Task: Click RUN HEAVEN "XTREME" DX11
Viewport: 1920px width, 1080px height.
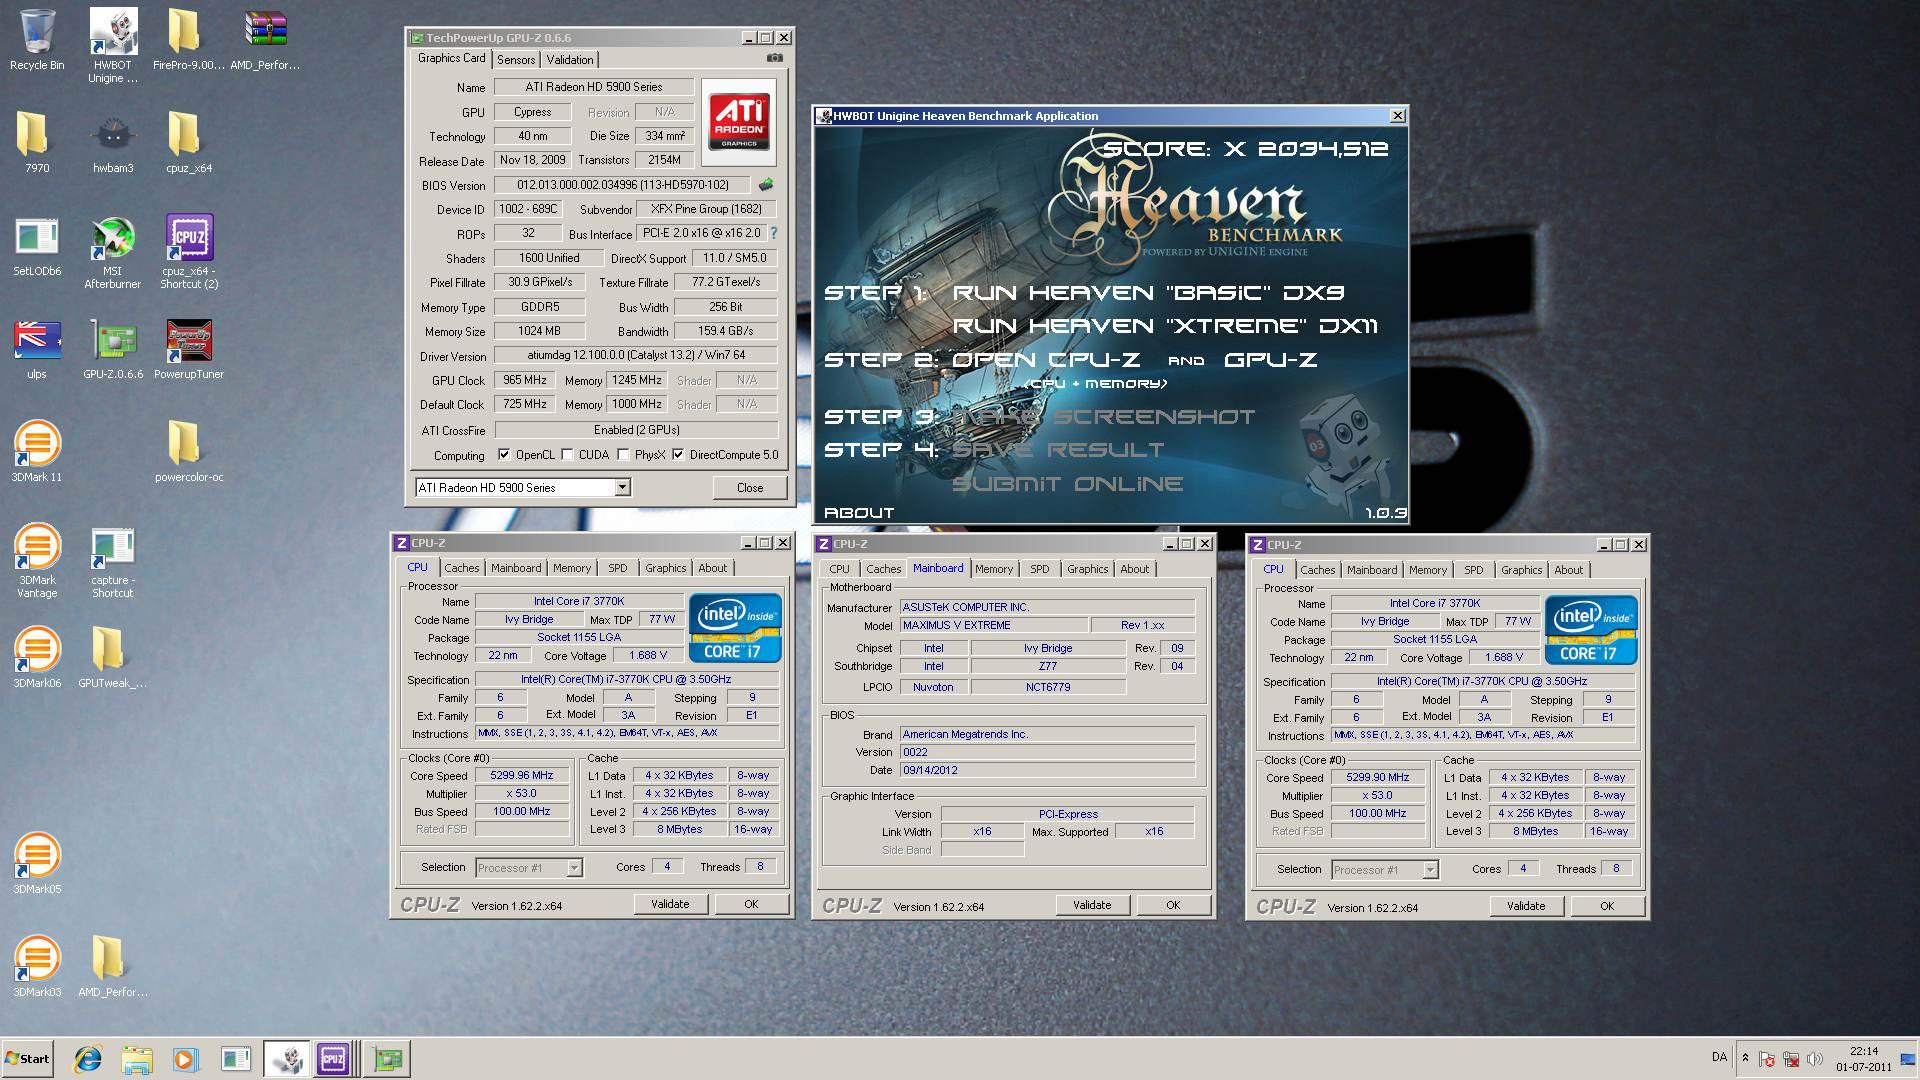Action: click(x=1165, y=326)
